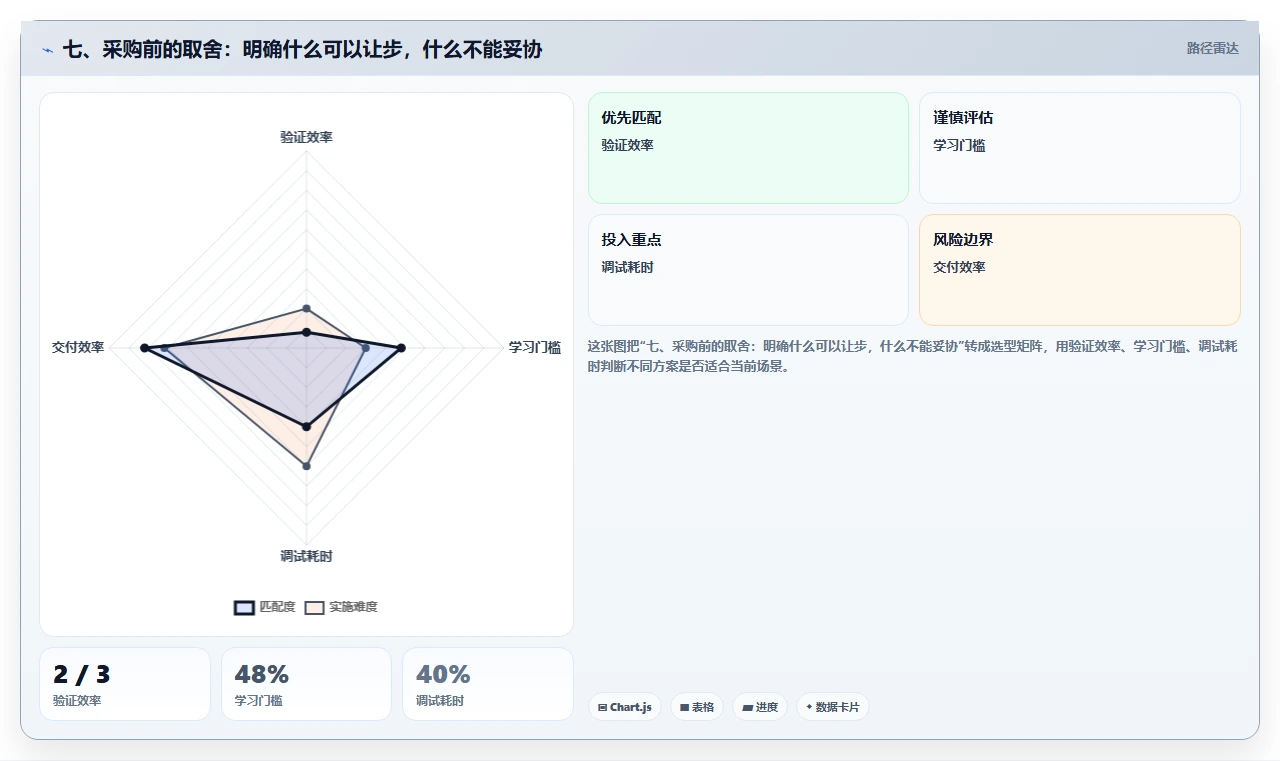The width and height of the screenshot is (1280, 761).
Task: Open the 优先匹配 card
Action: (748, 148)
